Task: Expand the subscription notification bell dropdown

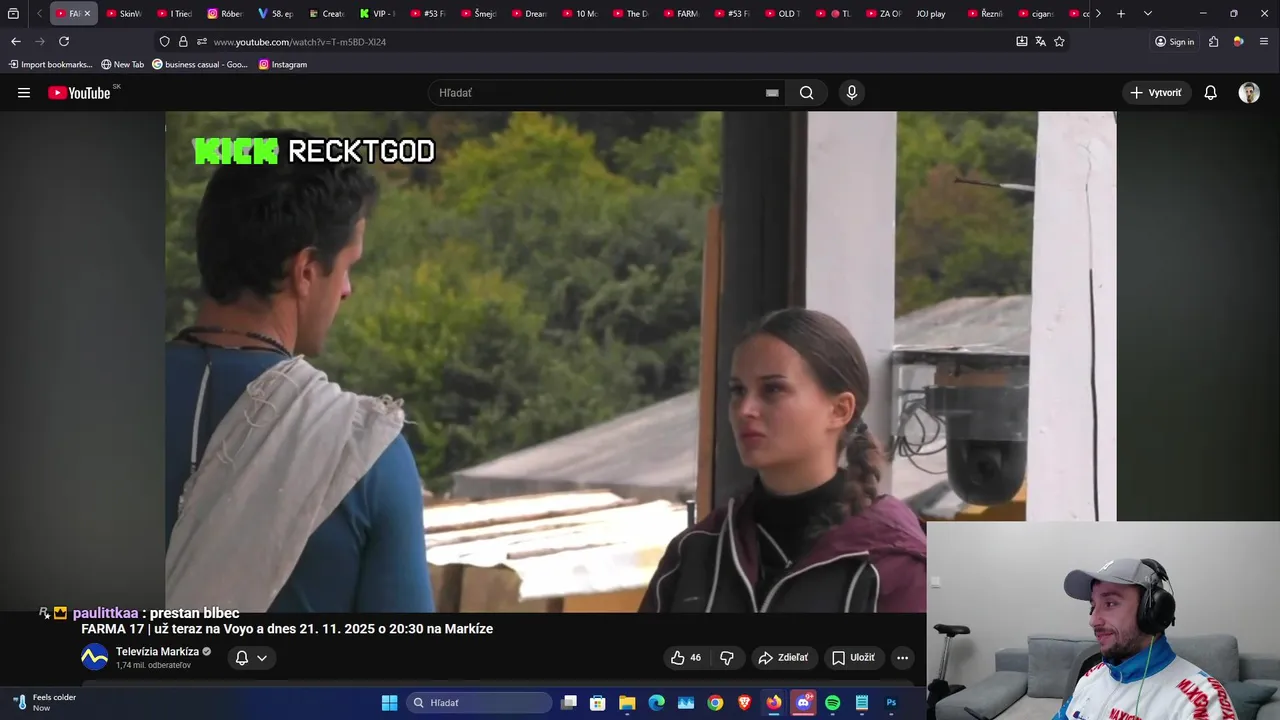Action: [x=251, y=658]
